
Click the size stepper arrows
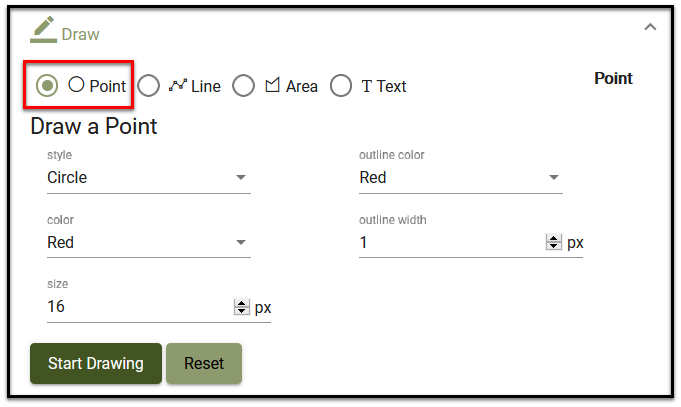coord(241,307)
